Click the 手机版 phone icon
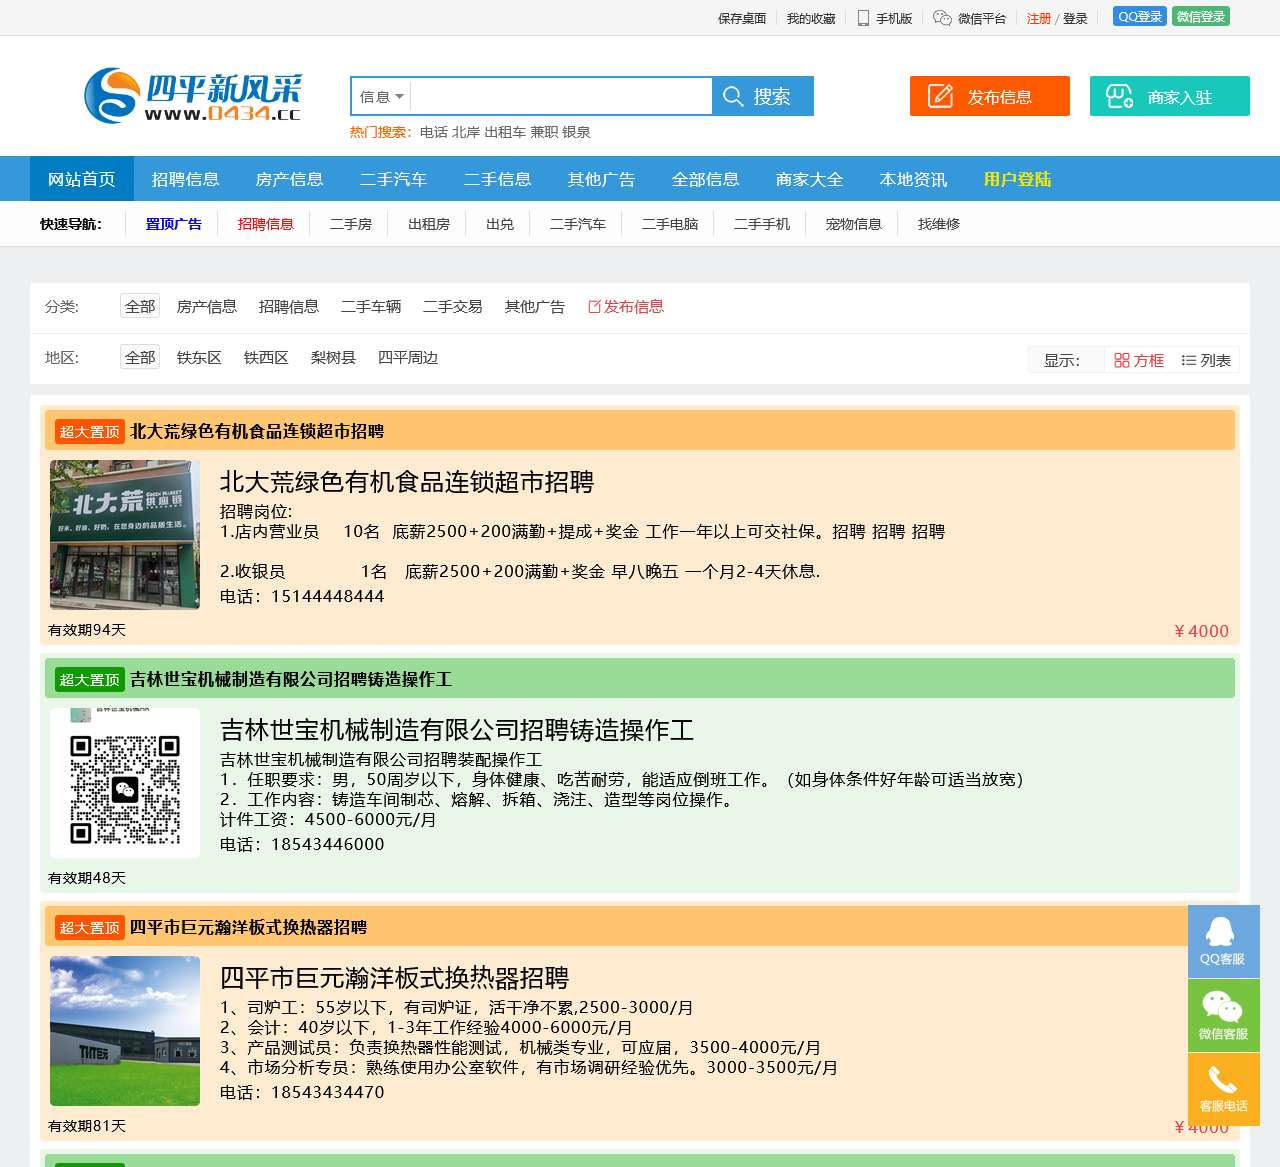The width and height of the screenshot is (1280, 1167). coord(863,18)
